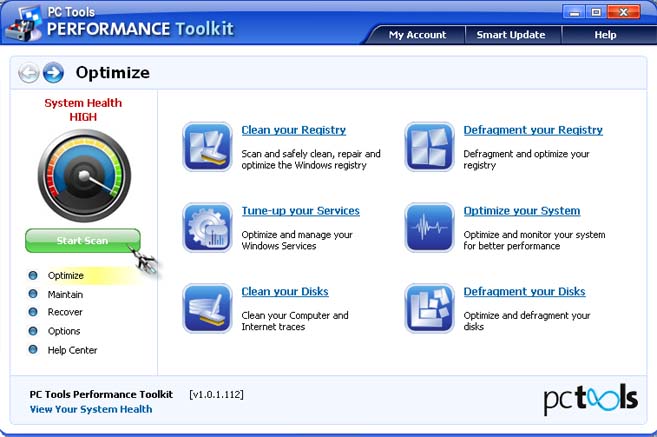The height and width of the screenshot is (437, 657).
Task: Click the 'Optimize and manage your Windows Services' text
Action: (297, 240)
